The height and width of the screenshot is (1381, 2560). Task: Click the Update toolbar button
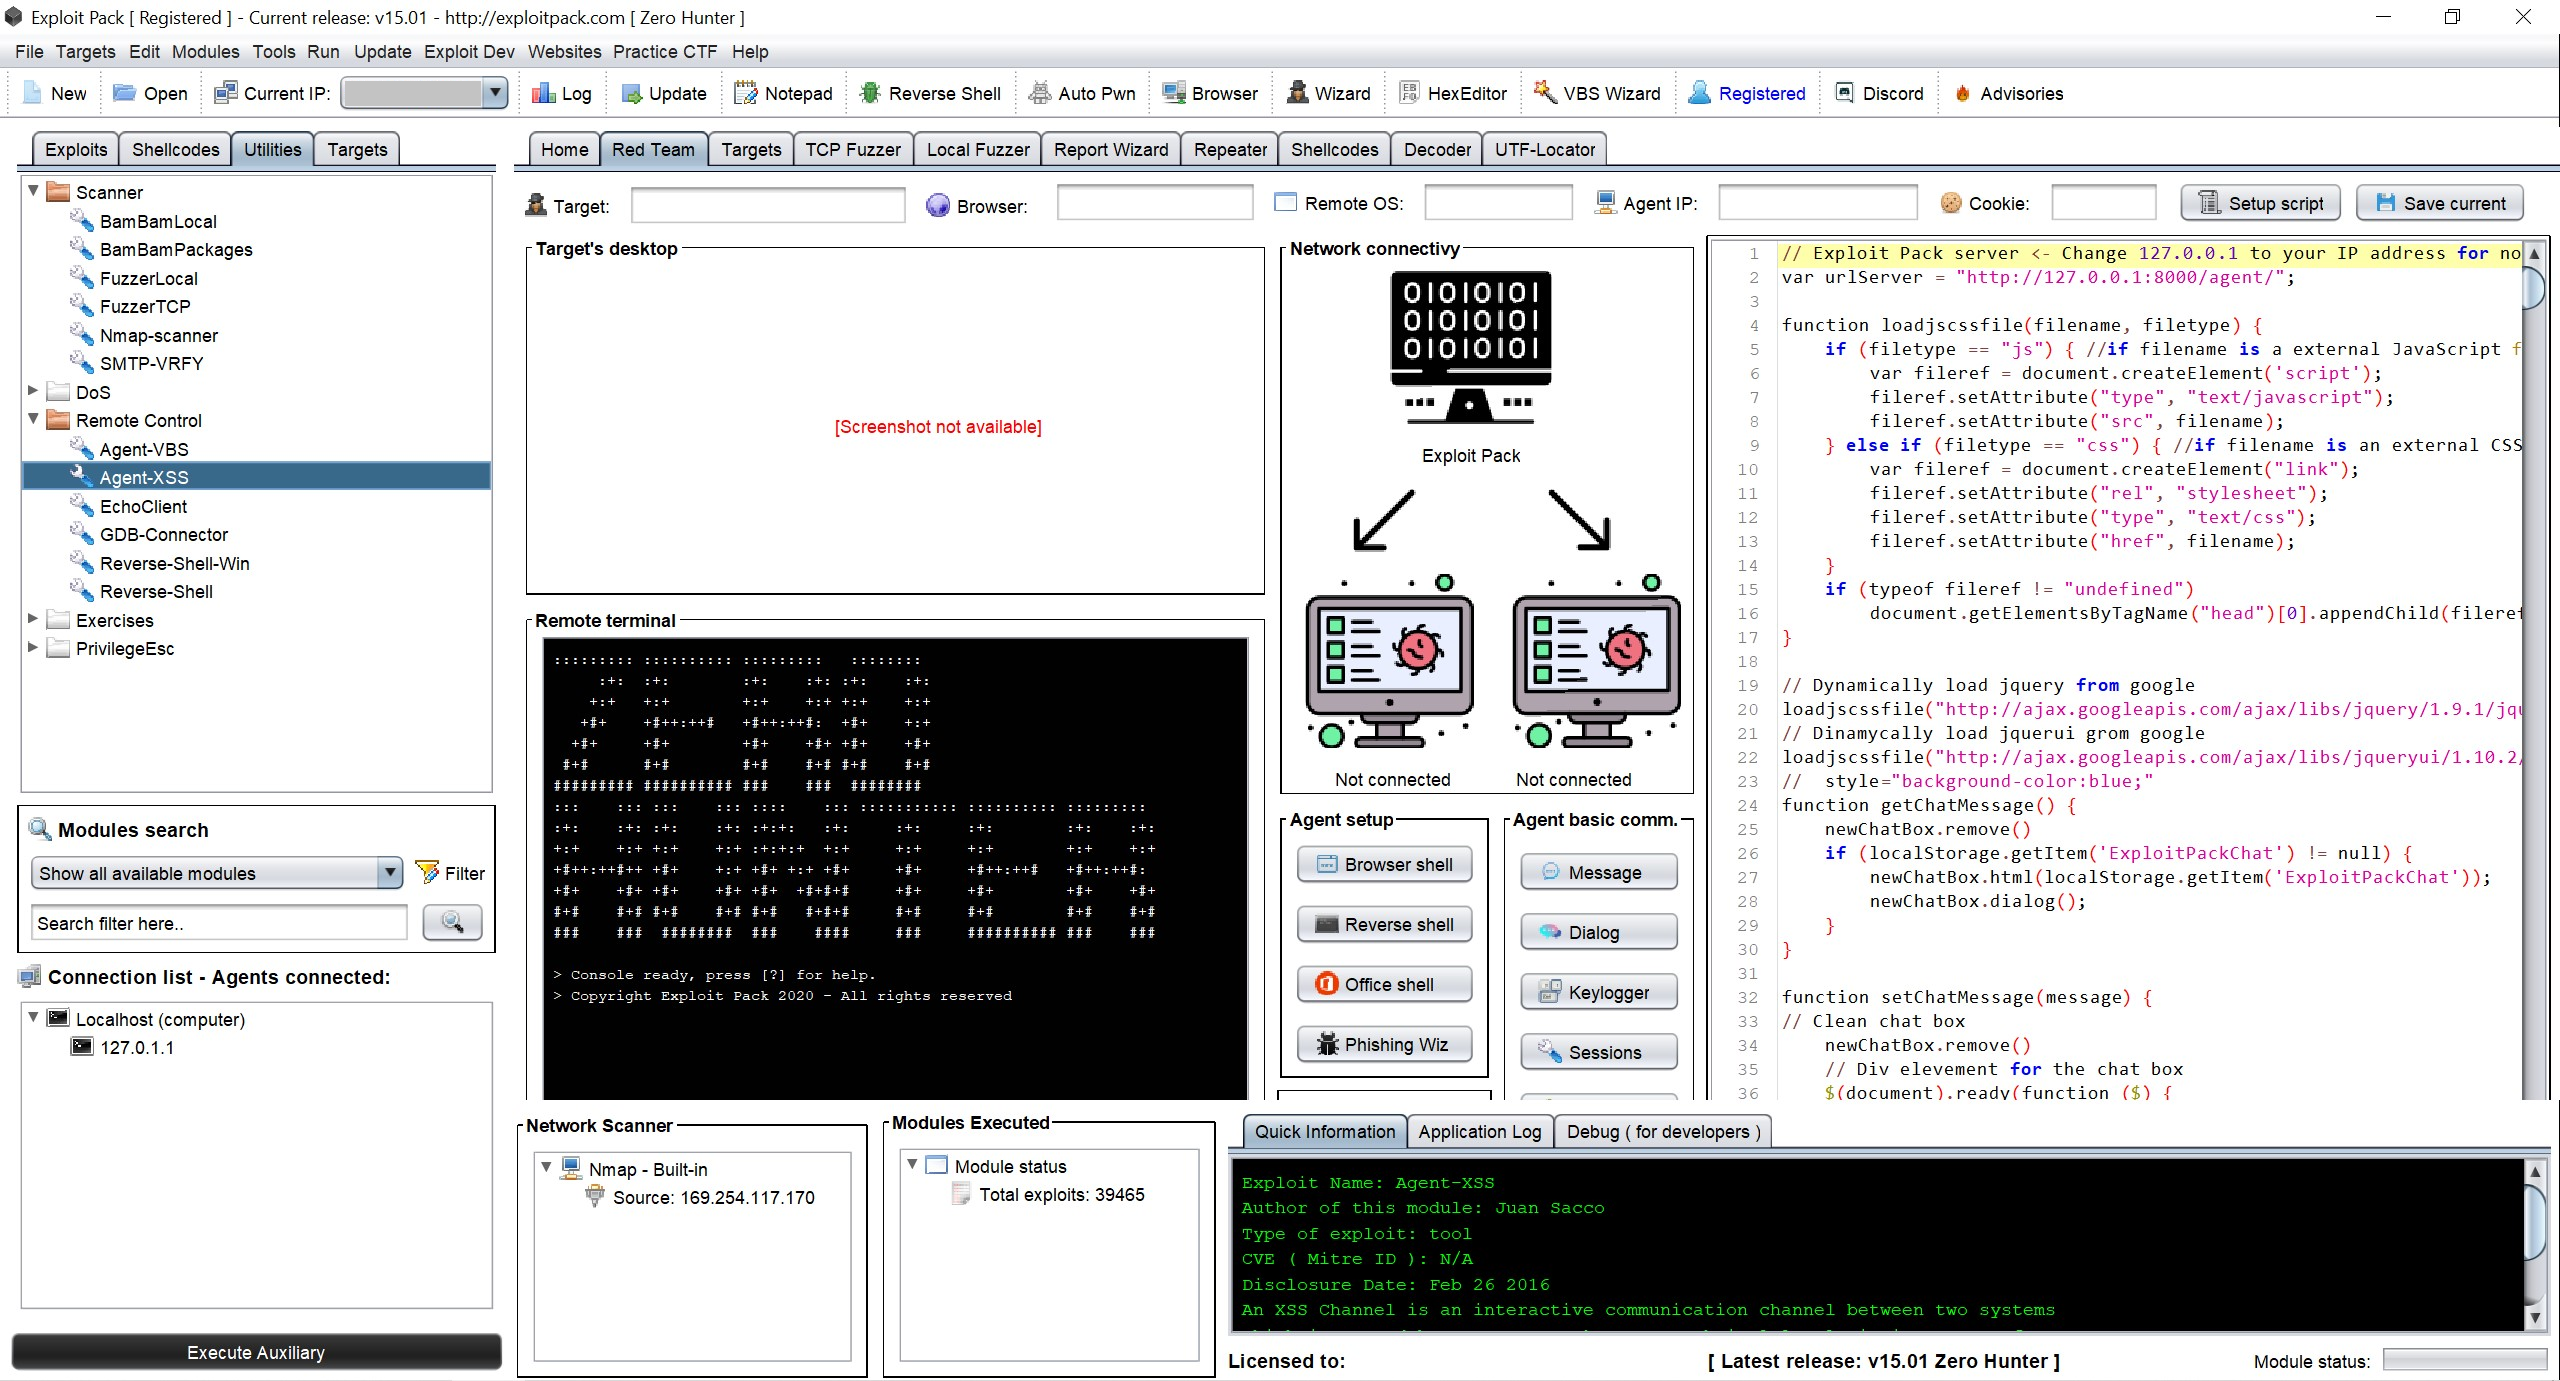click(x=664, y=93)
